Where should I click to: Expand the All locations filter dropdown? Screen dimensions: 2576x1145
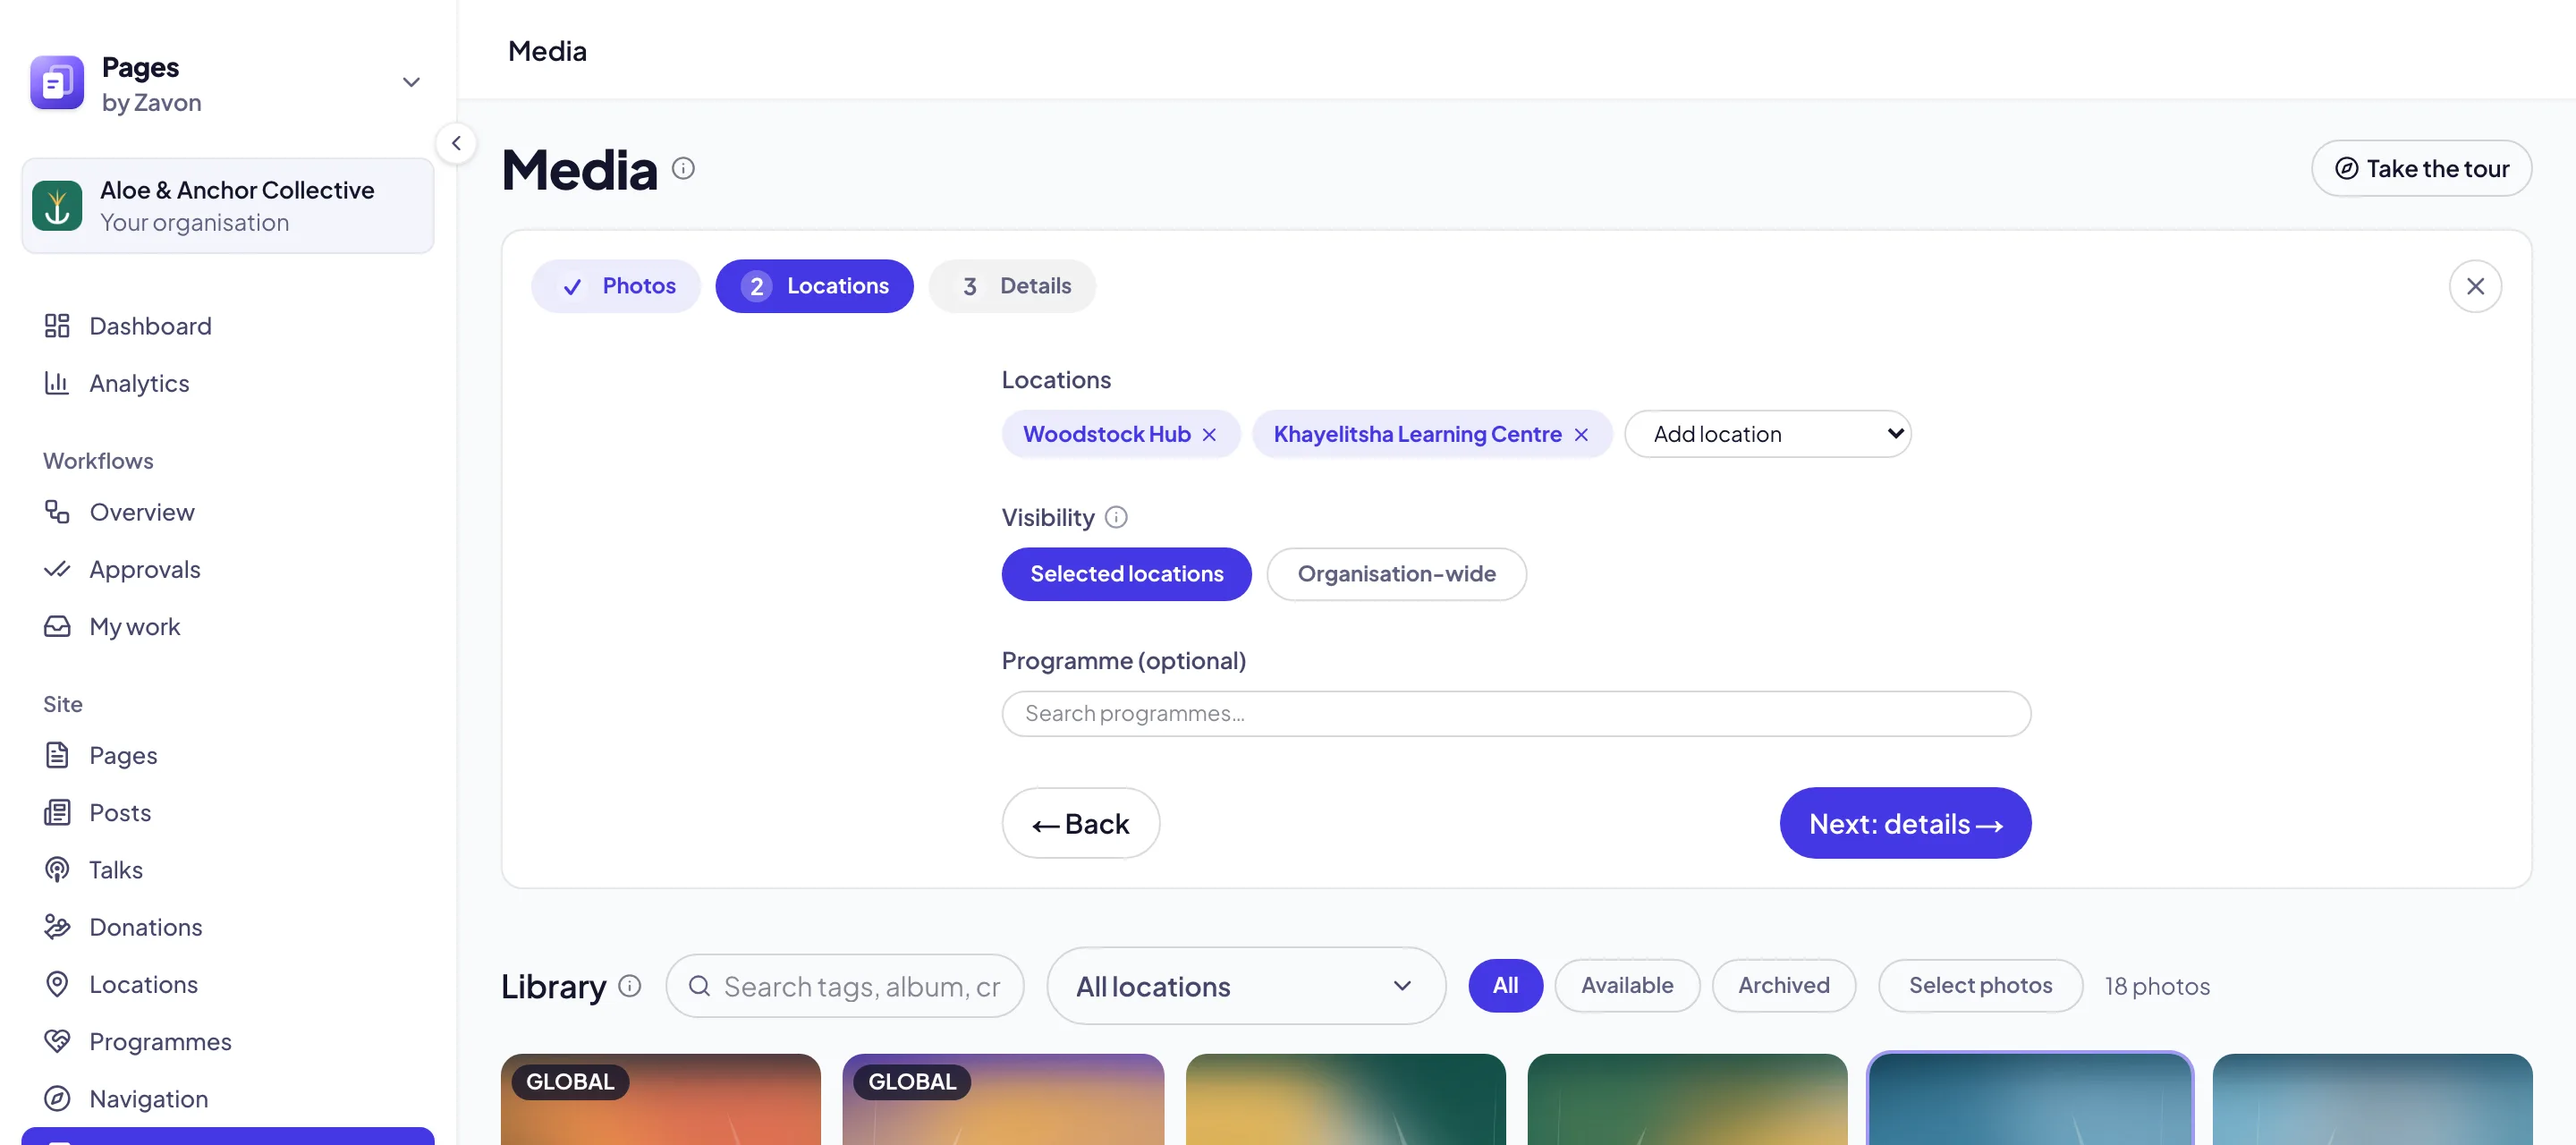[1245, 986]
